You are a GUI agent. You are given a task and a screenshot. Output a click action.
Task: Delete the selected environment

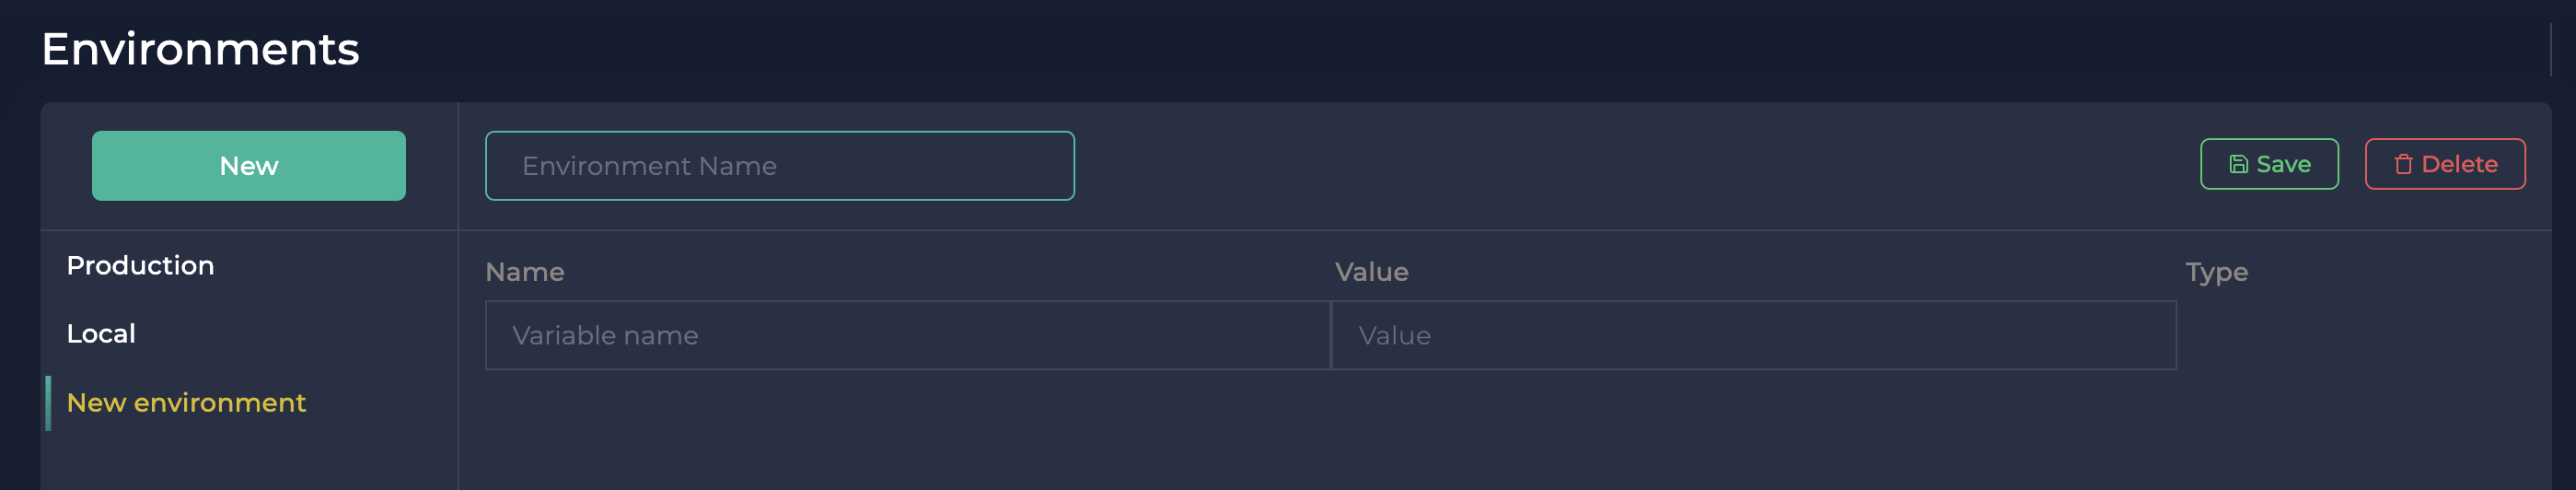pos(2444,164)
